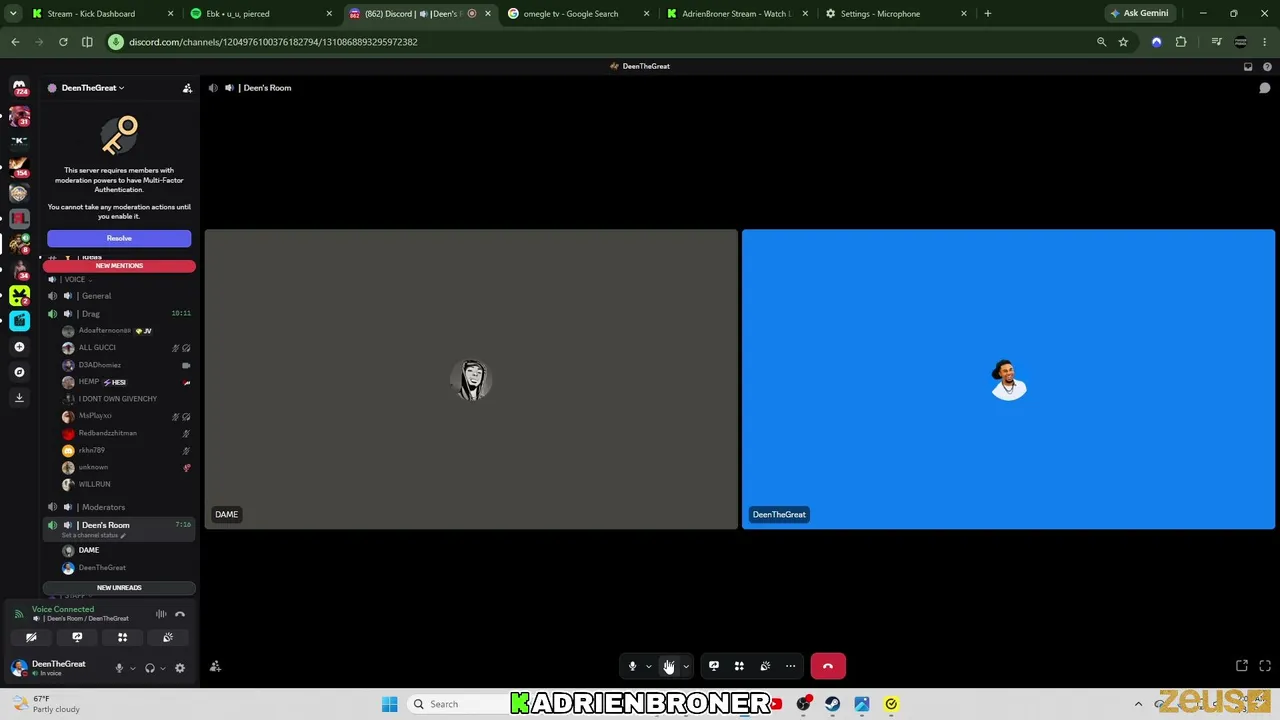Open Steam from the Windows taskbar
The image size is (1280, 720).
click(x=832, y=704)
